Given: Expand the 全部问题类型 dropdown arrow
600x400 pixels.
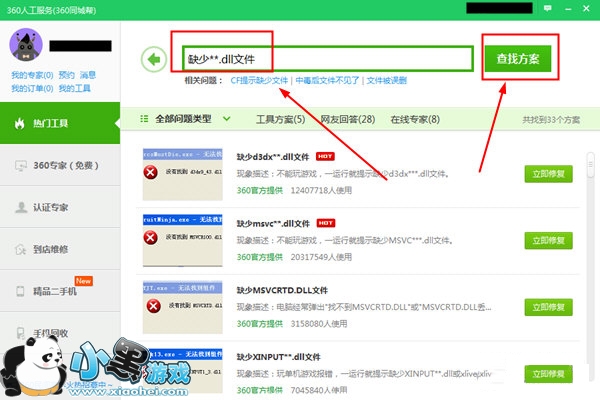Looking at the screenshot, I should [x=227, y=119].
